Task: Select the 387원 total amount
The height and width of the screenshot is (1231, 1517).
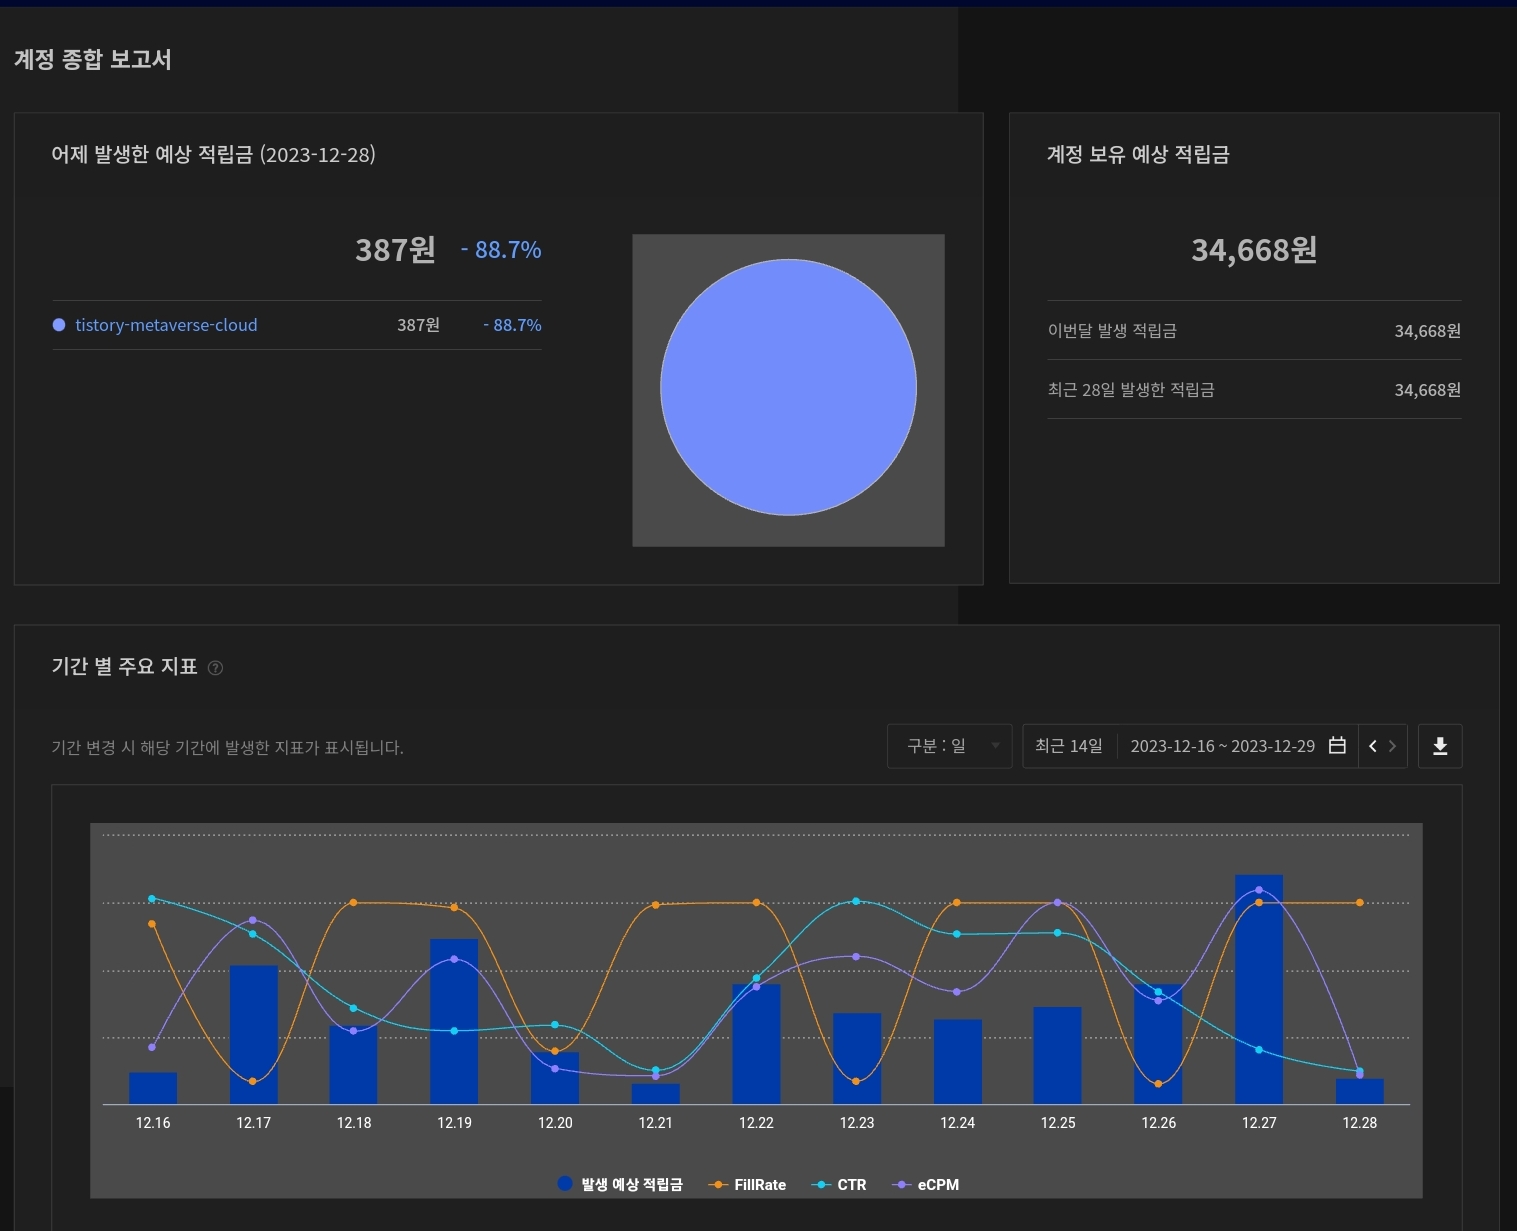Action: 396,249
